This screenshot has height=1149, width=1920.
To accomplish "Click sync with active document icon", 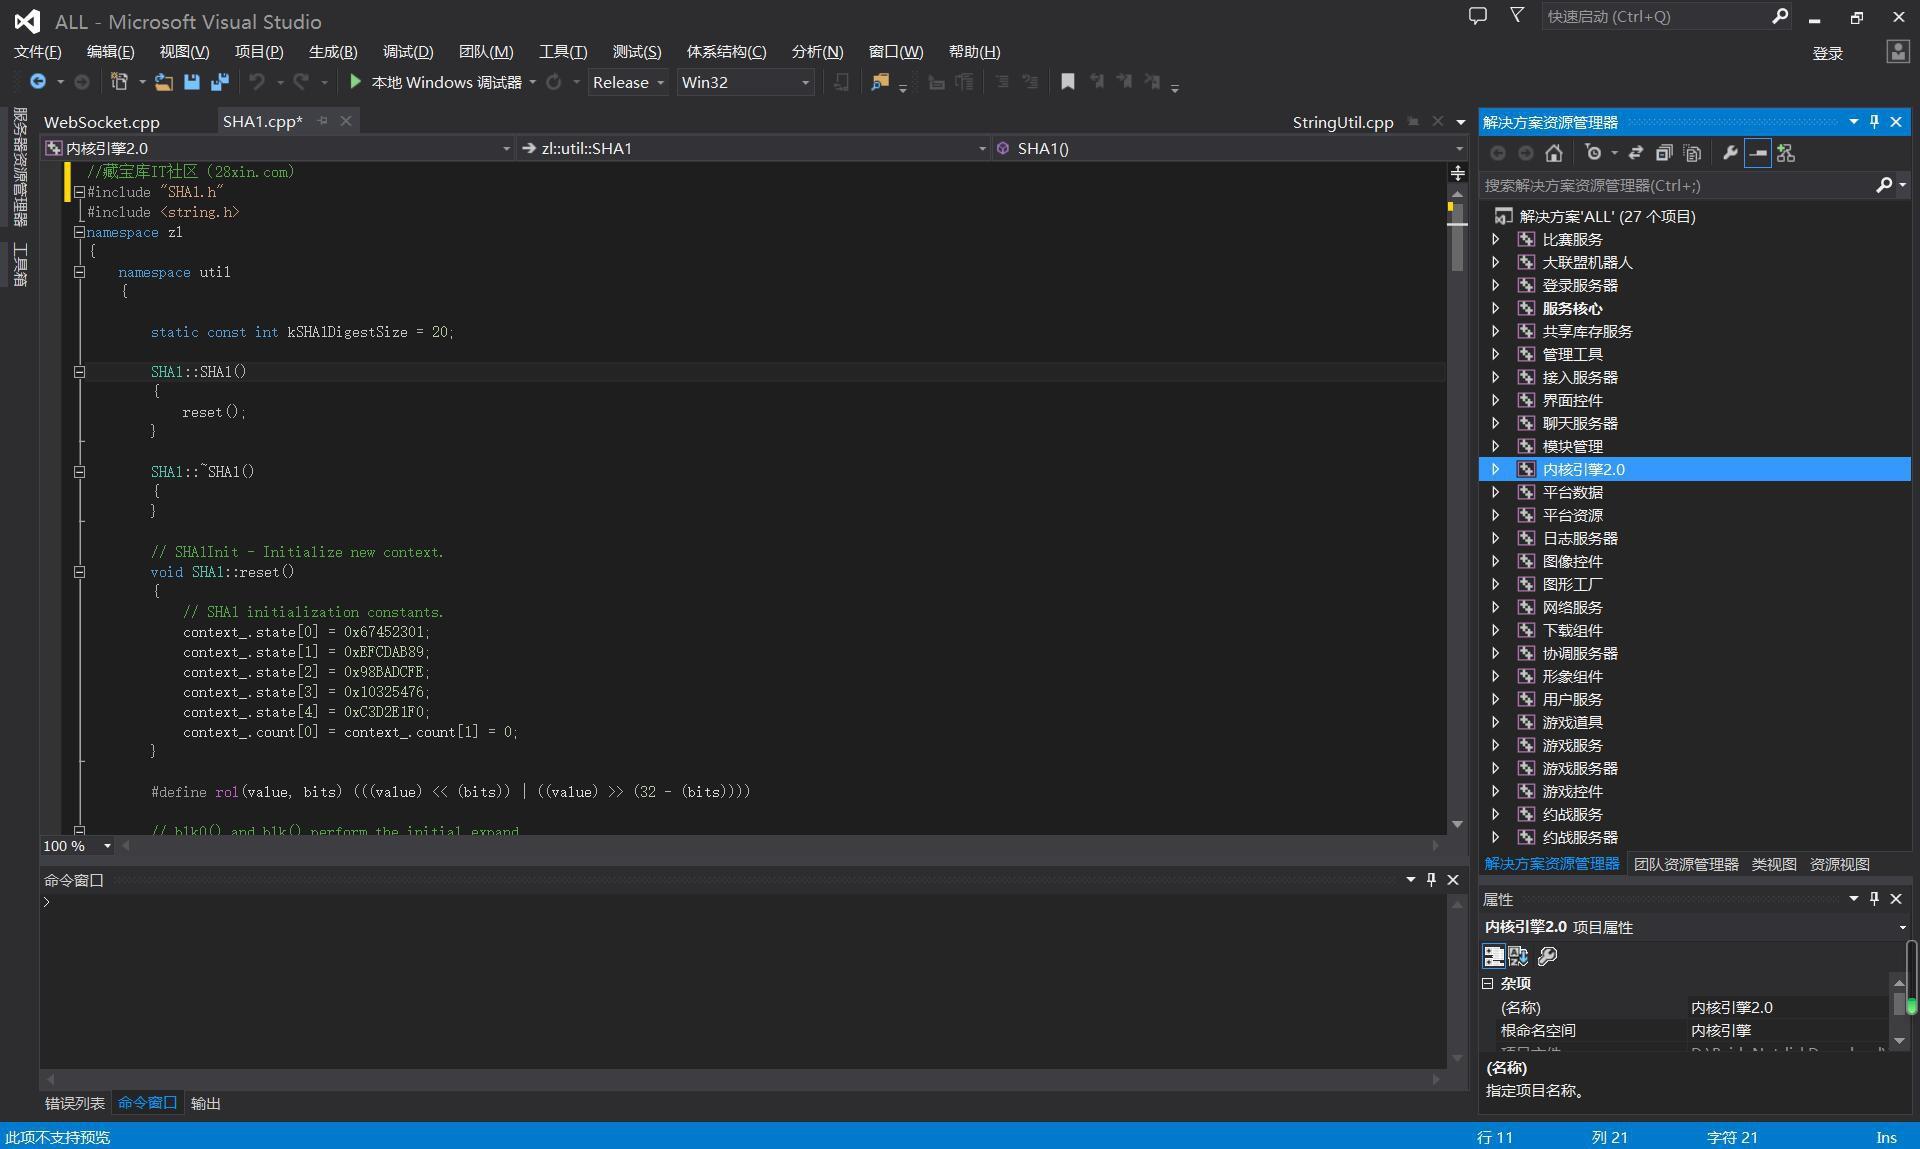I will coord(1635,153).
